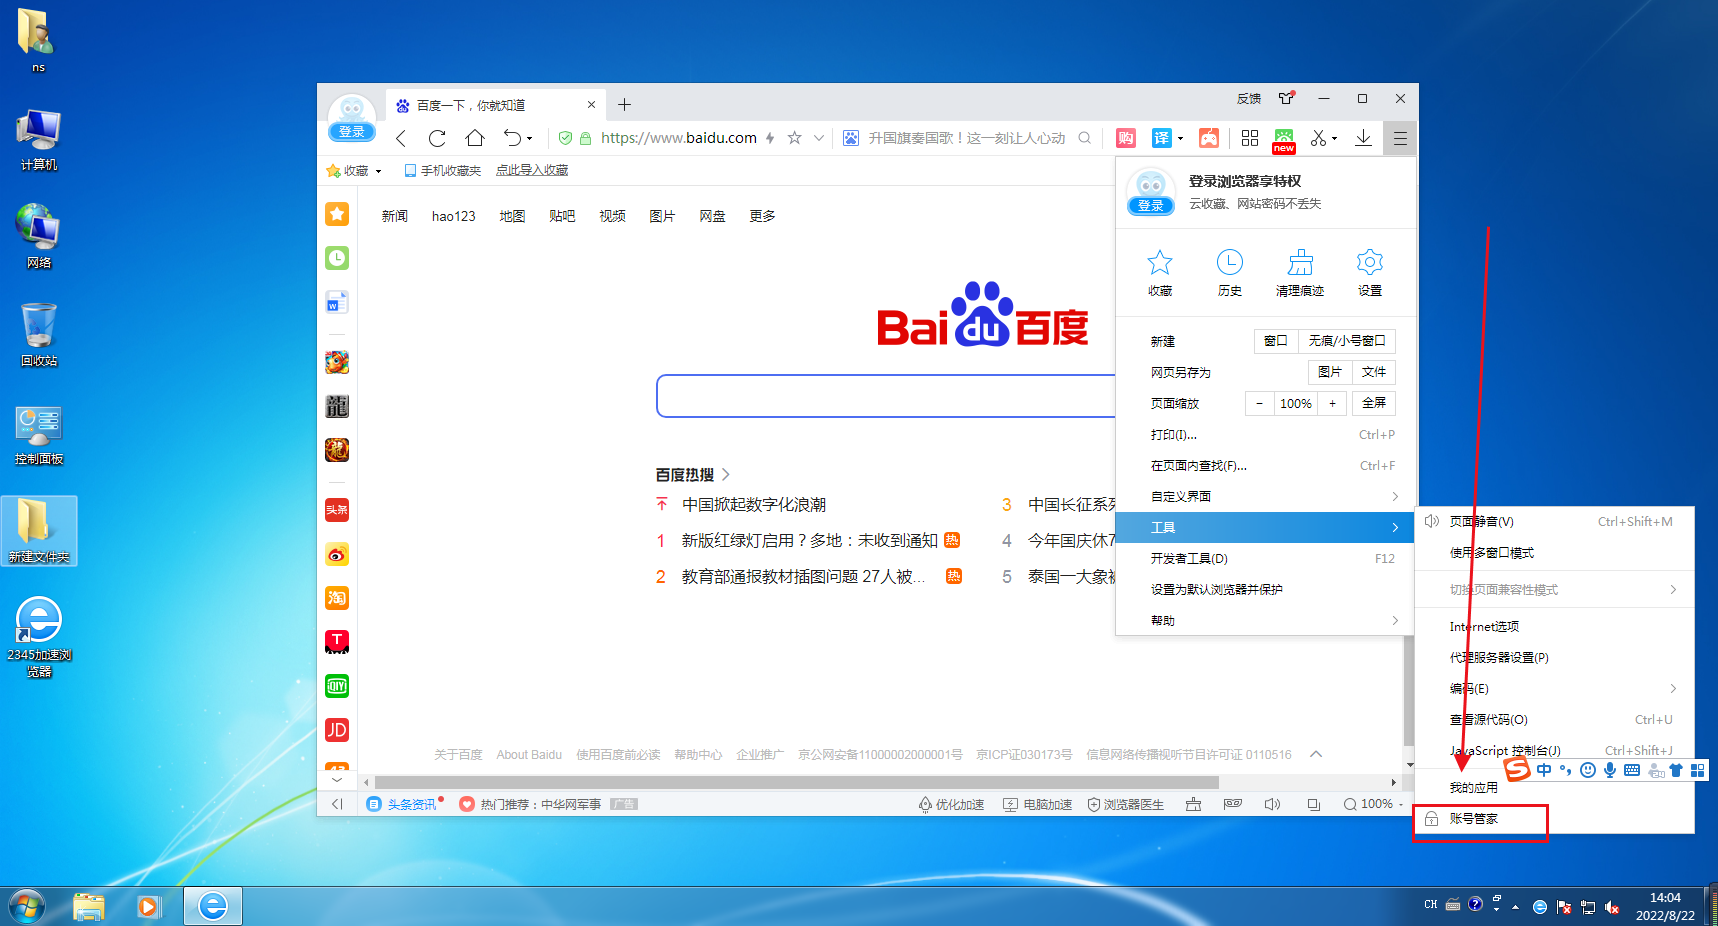Expand sidebar with the down chevron

tap(337, 779)
